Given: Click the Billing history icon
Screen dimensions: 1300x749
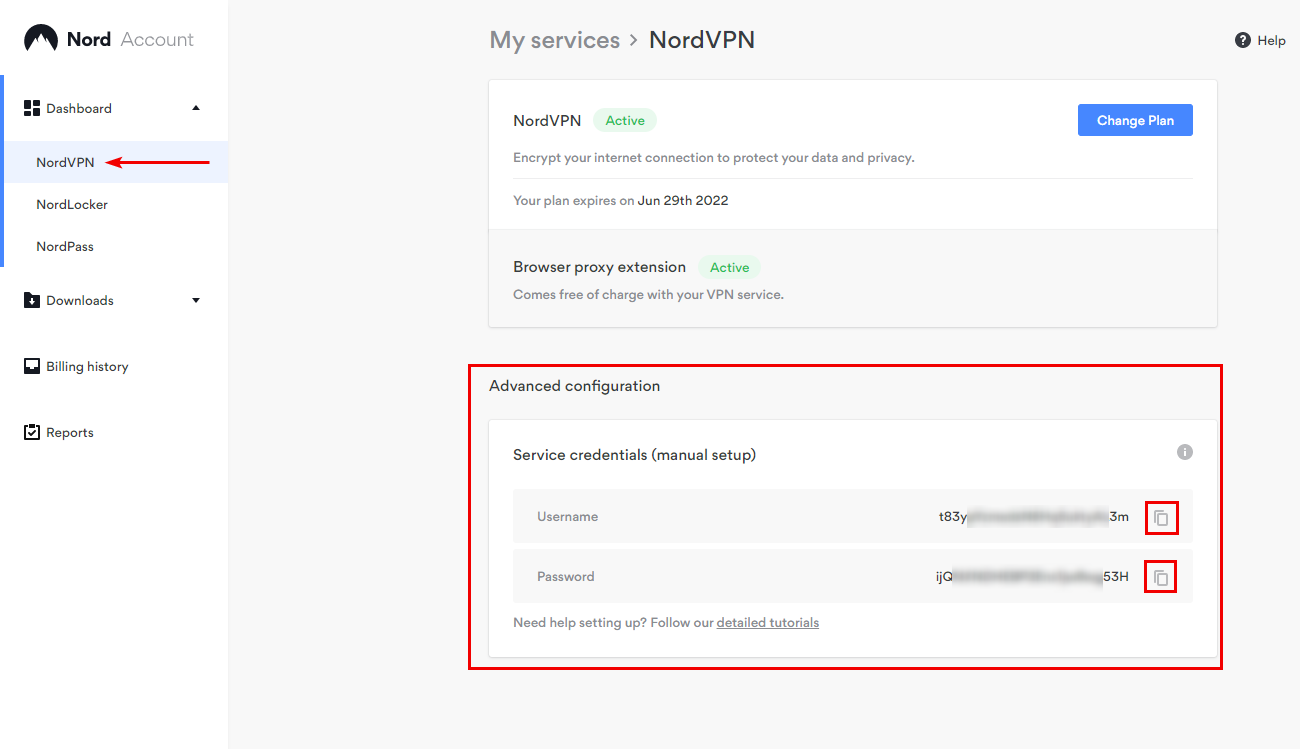Looking at the screenshot, I should pos(33,365).
